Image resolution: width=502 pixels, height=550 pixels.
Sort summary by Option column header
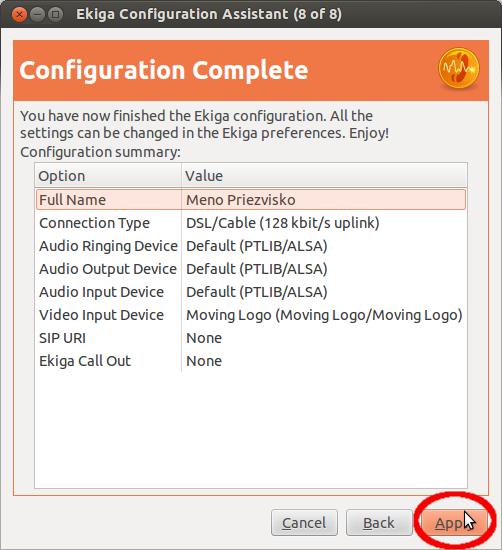pyautogui.click(x=108, y=175)
